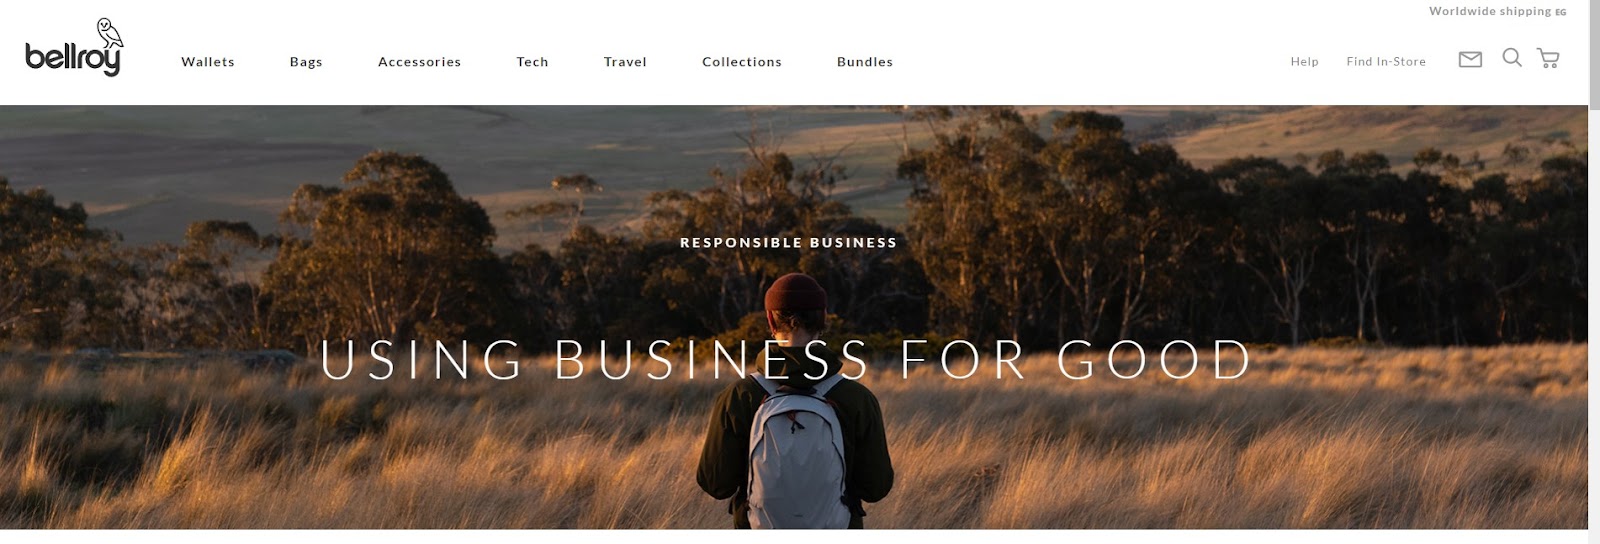Screen dimensions: 1600x544
Task: Select Accessories in the navigation
Action: pos(419,62)
